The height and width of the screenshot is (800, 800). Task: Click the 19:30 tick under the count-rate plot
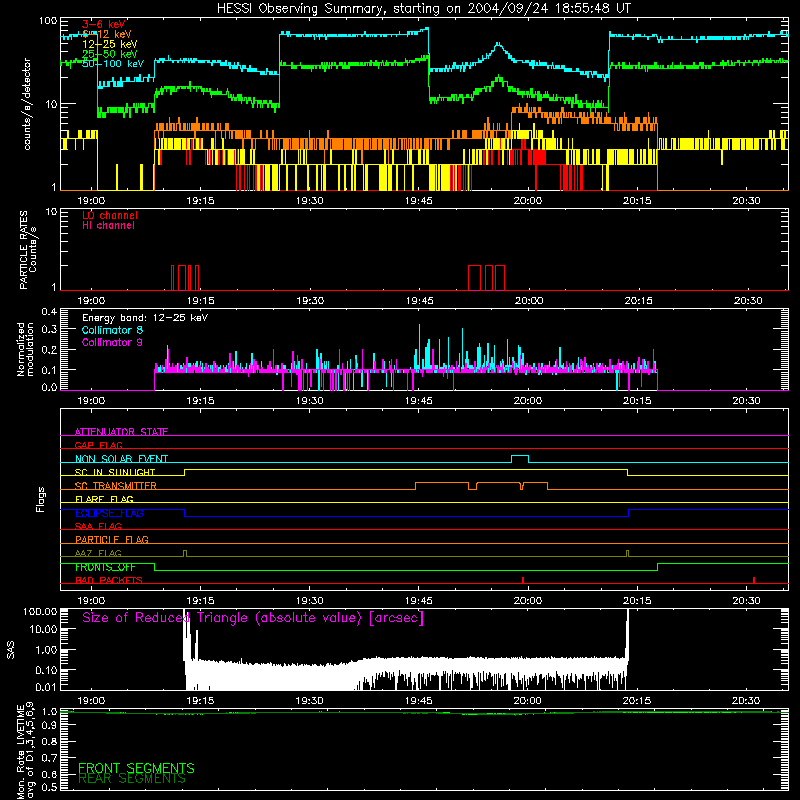tap(309, 201)
